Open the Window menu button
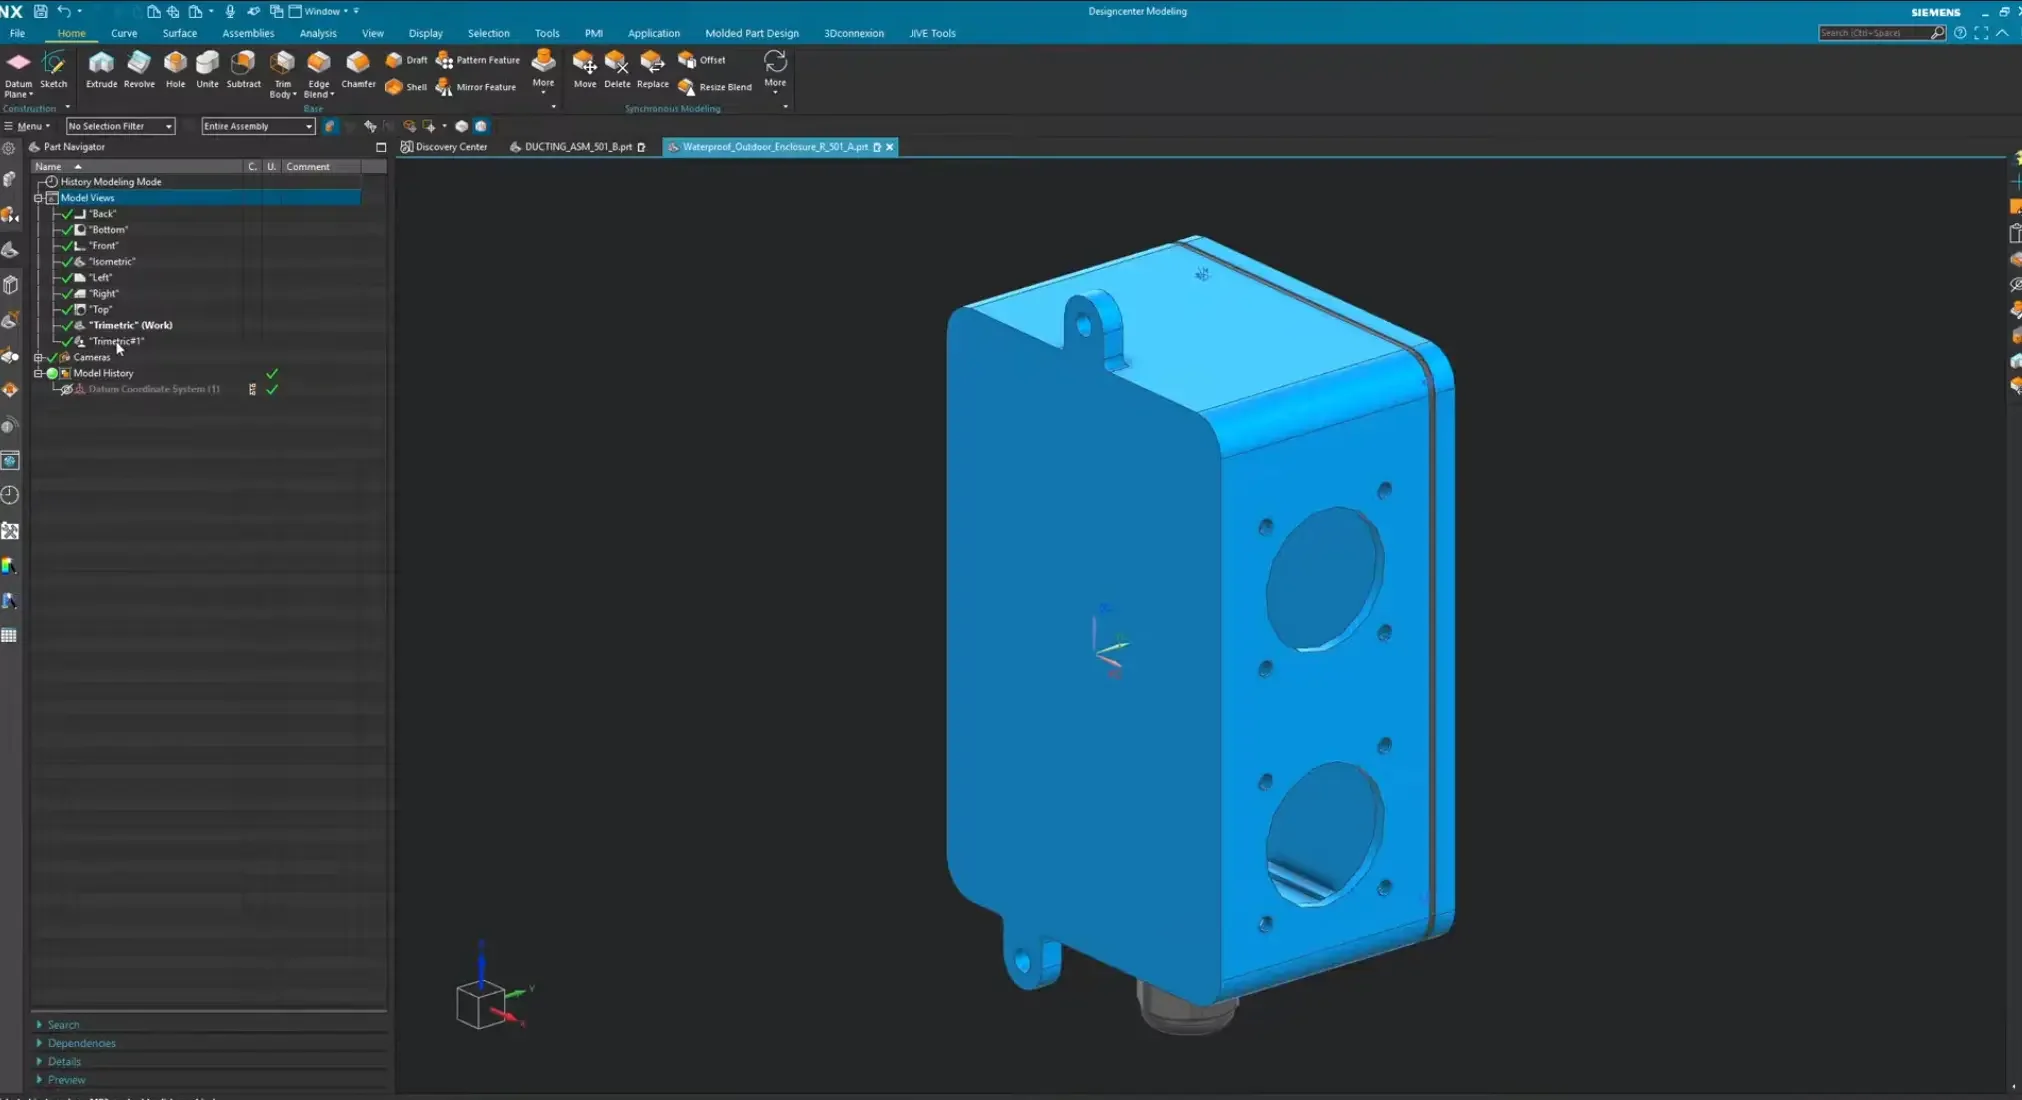Screen dimensions: 2022x1100 [x=323, y=11]
